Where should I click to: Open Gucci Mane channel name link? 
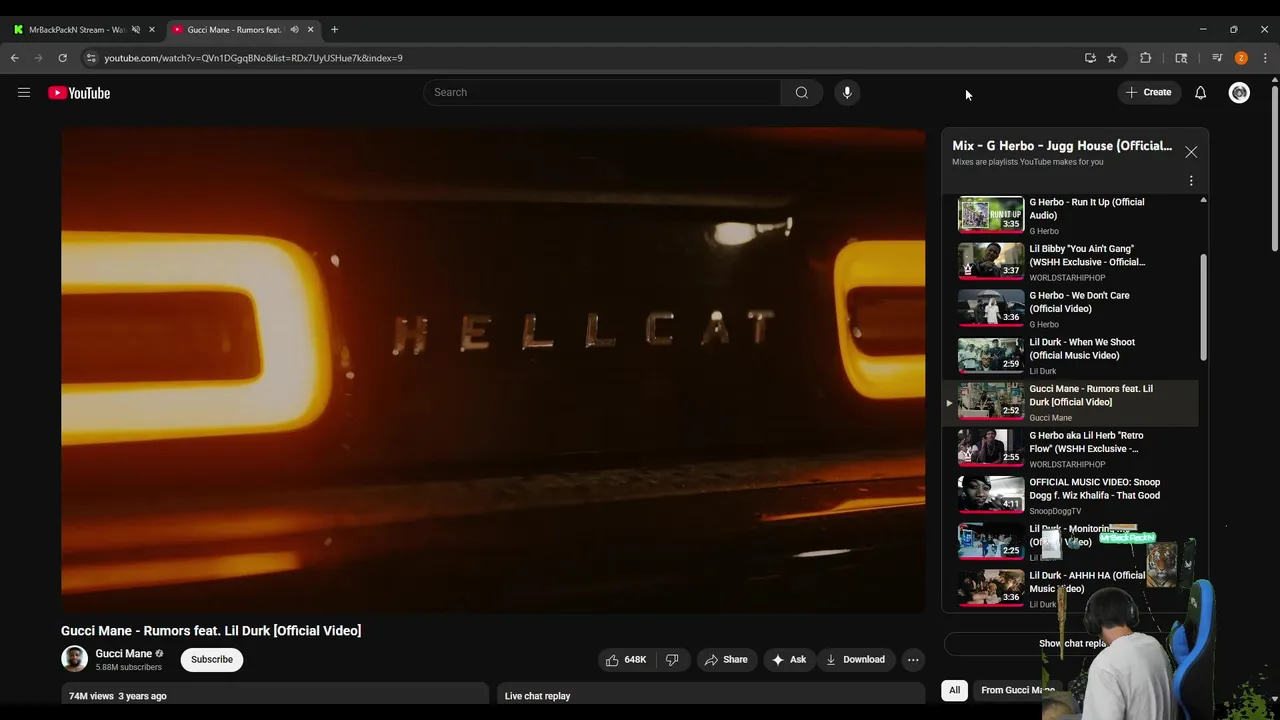point(124,654)
